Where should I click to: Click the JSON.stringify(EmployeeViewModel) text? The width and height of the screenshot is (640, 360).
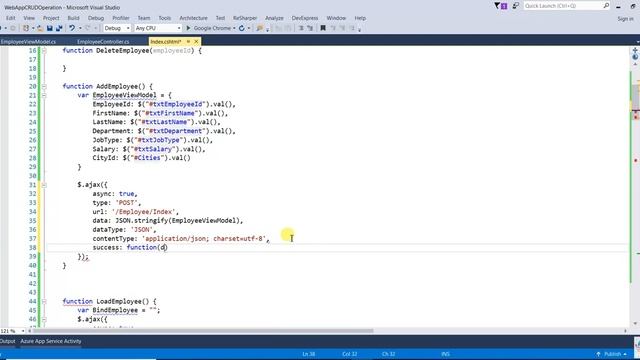pyautogui.click(x=179, y=221)
